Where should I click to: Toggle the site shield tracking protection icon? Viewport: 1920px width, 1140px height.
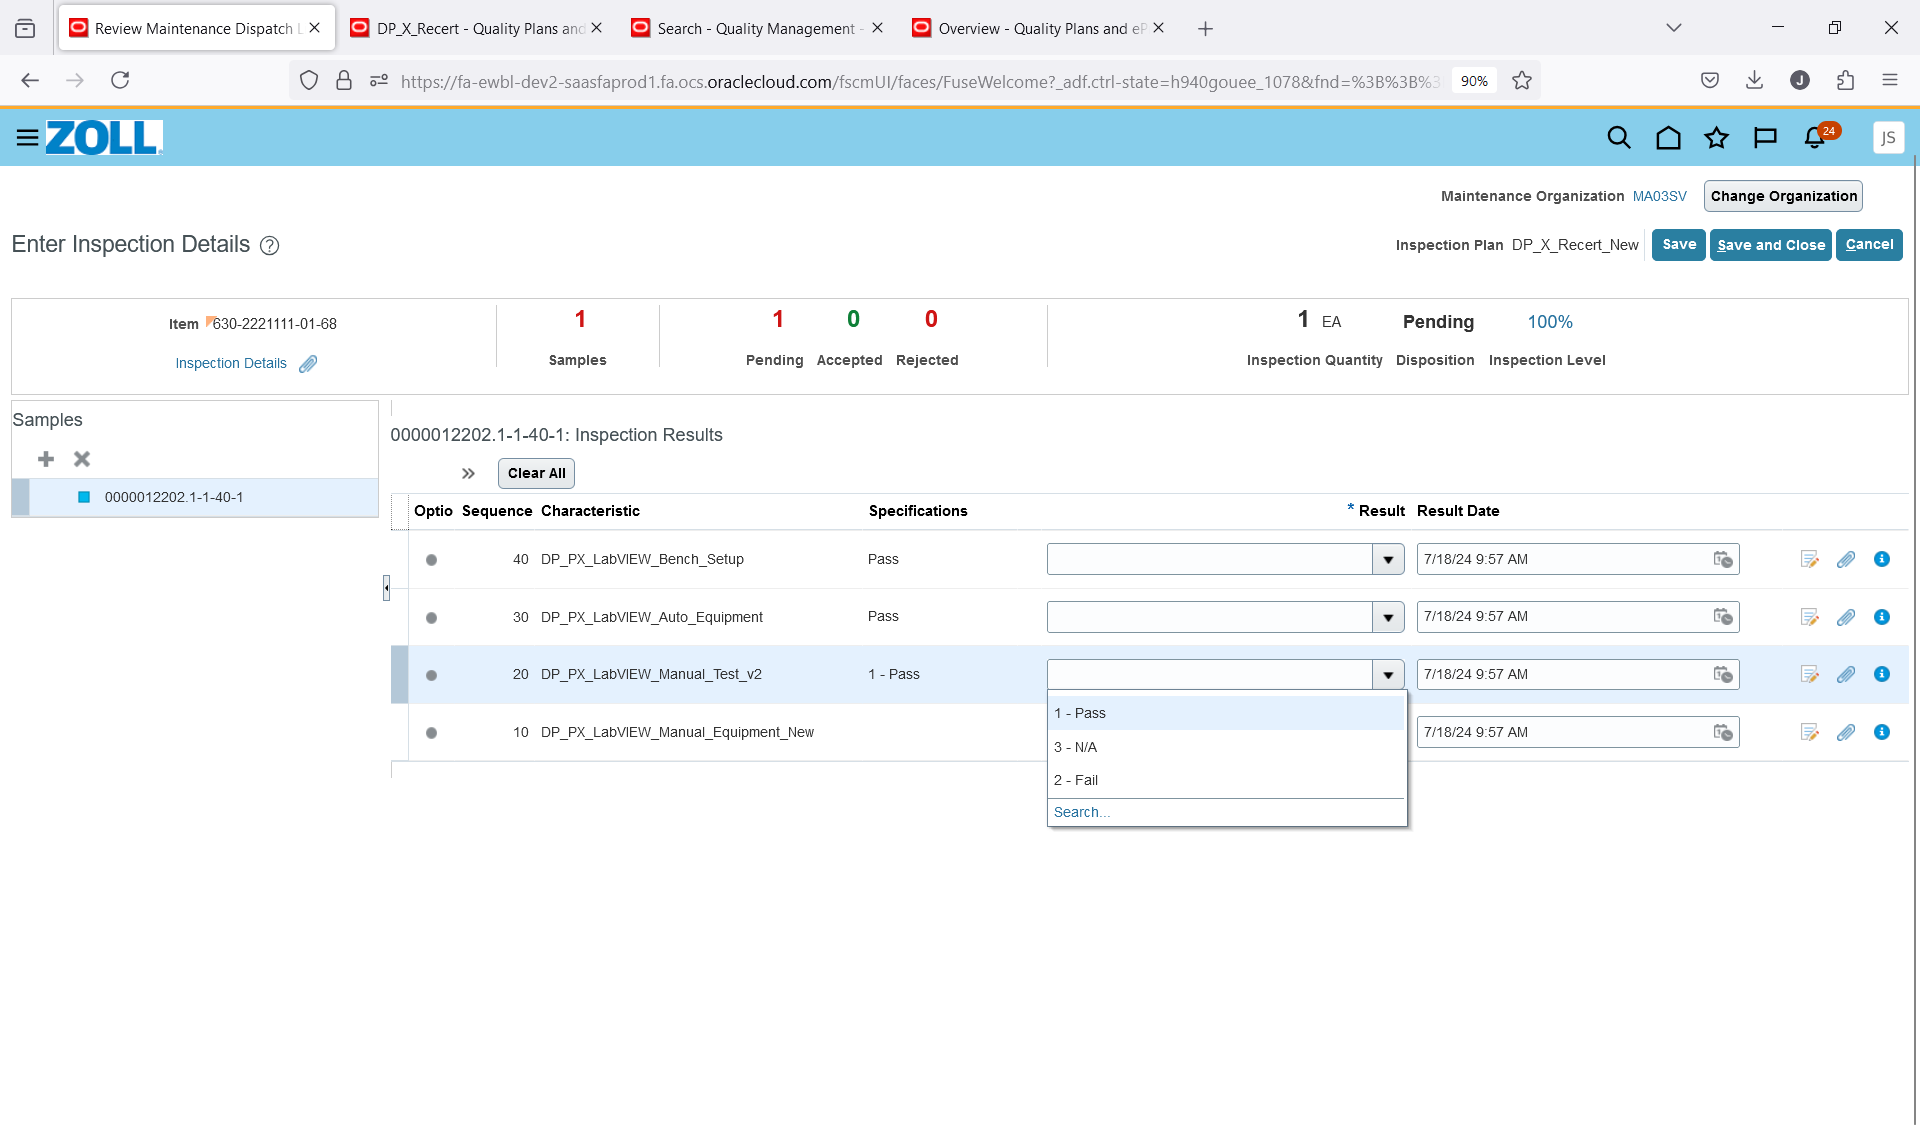[308, 80]
